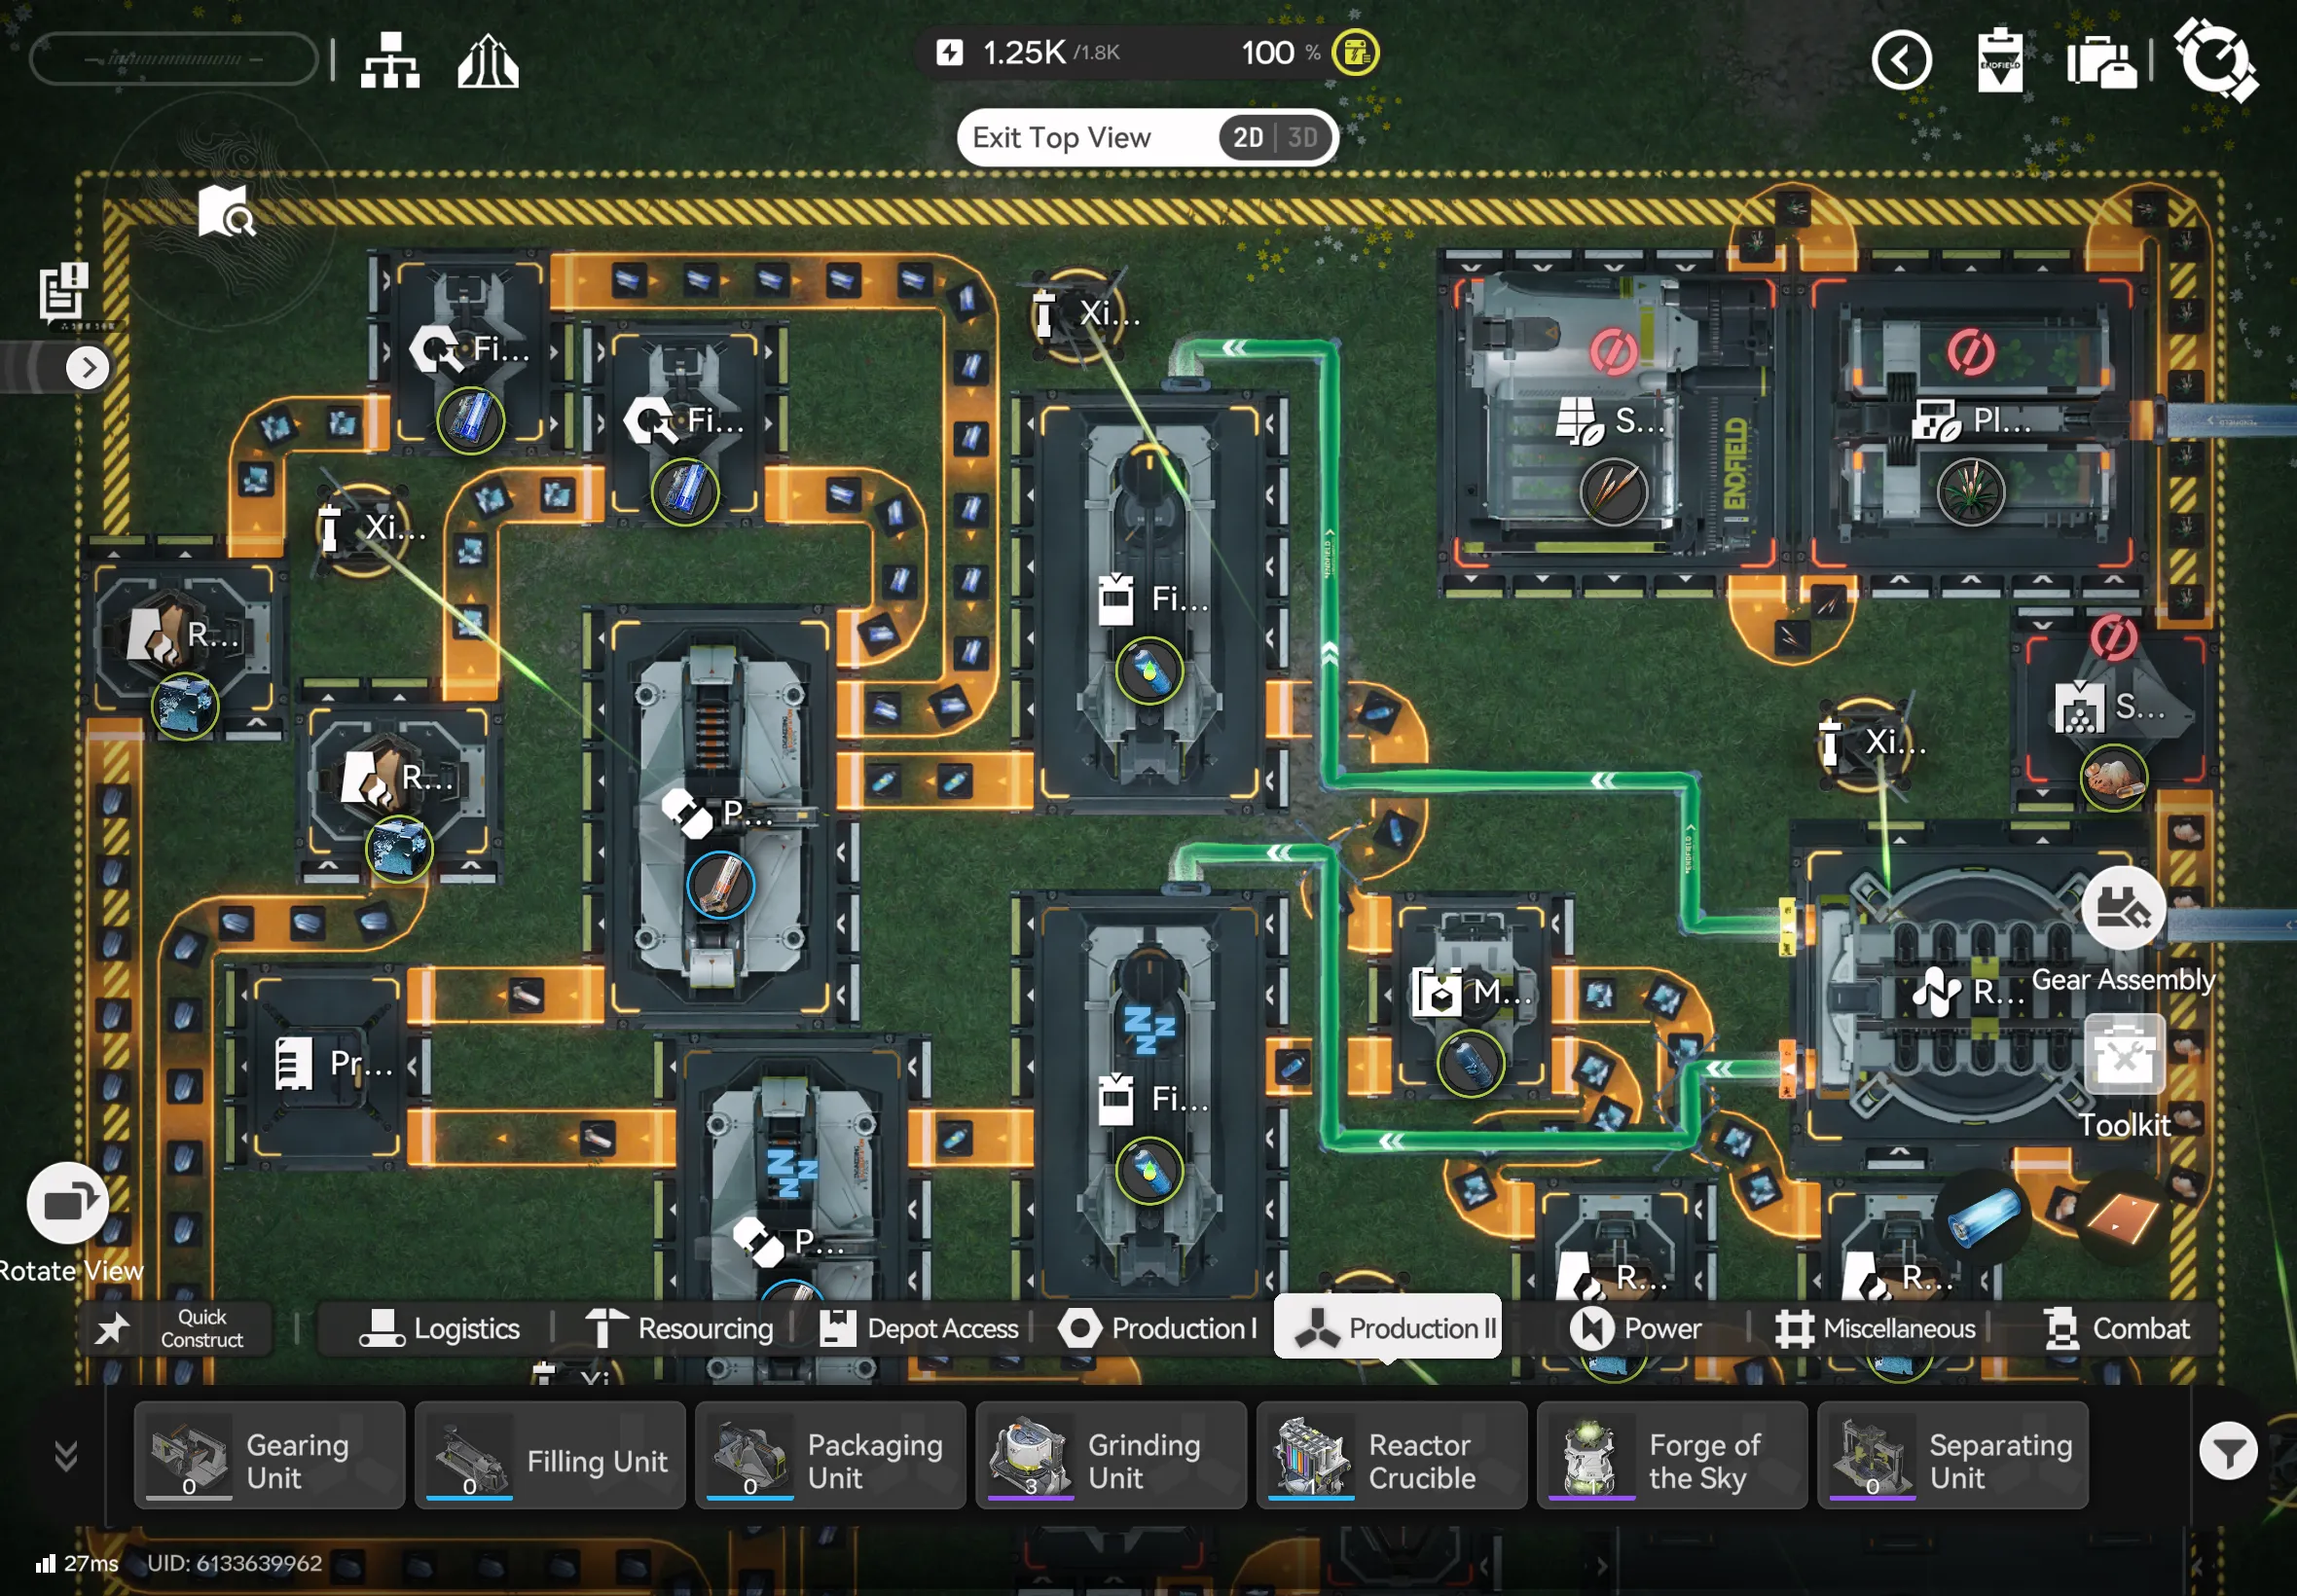Open the Depot Access category tab

919,1328
